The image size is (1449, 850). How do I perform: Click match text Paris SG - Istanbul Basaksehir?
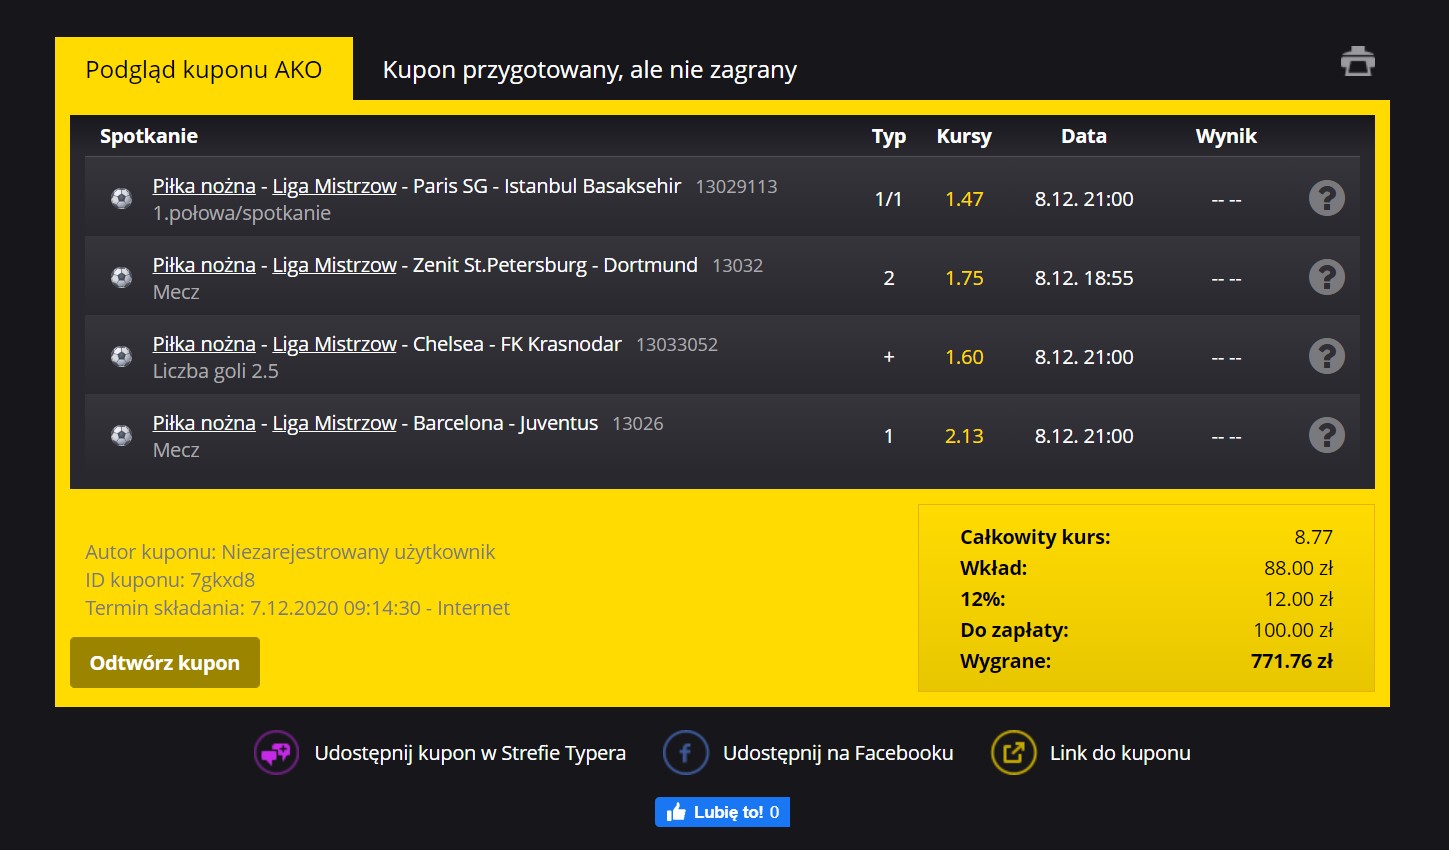point(547,186)
